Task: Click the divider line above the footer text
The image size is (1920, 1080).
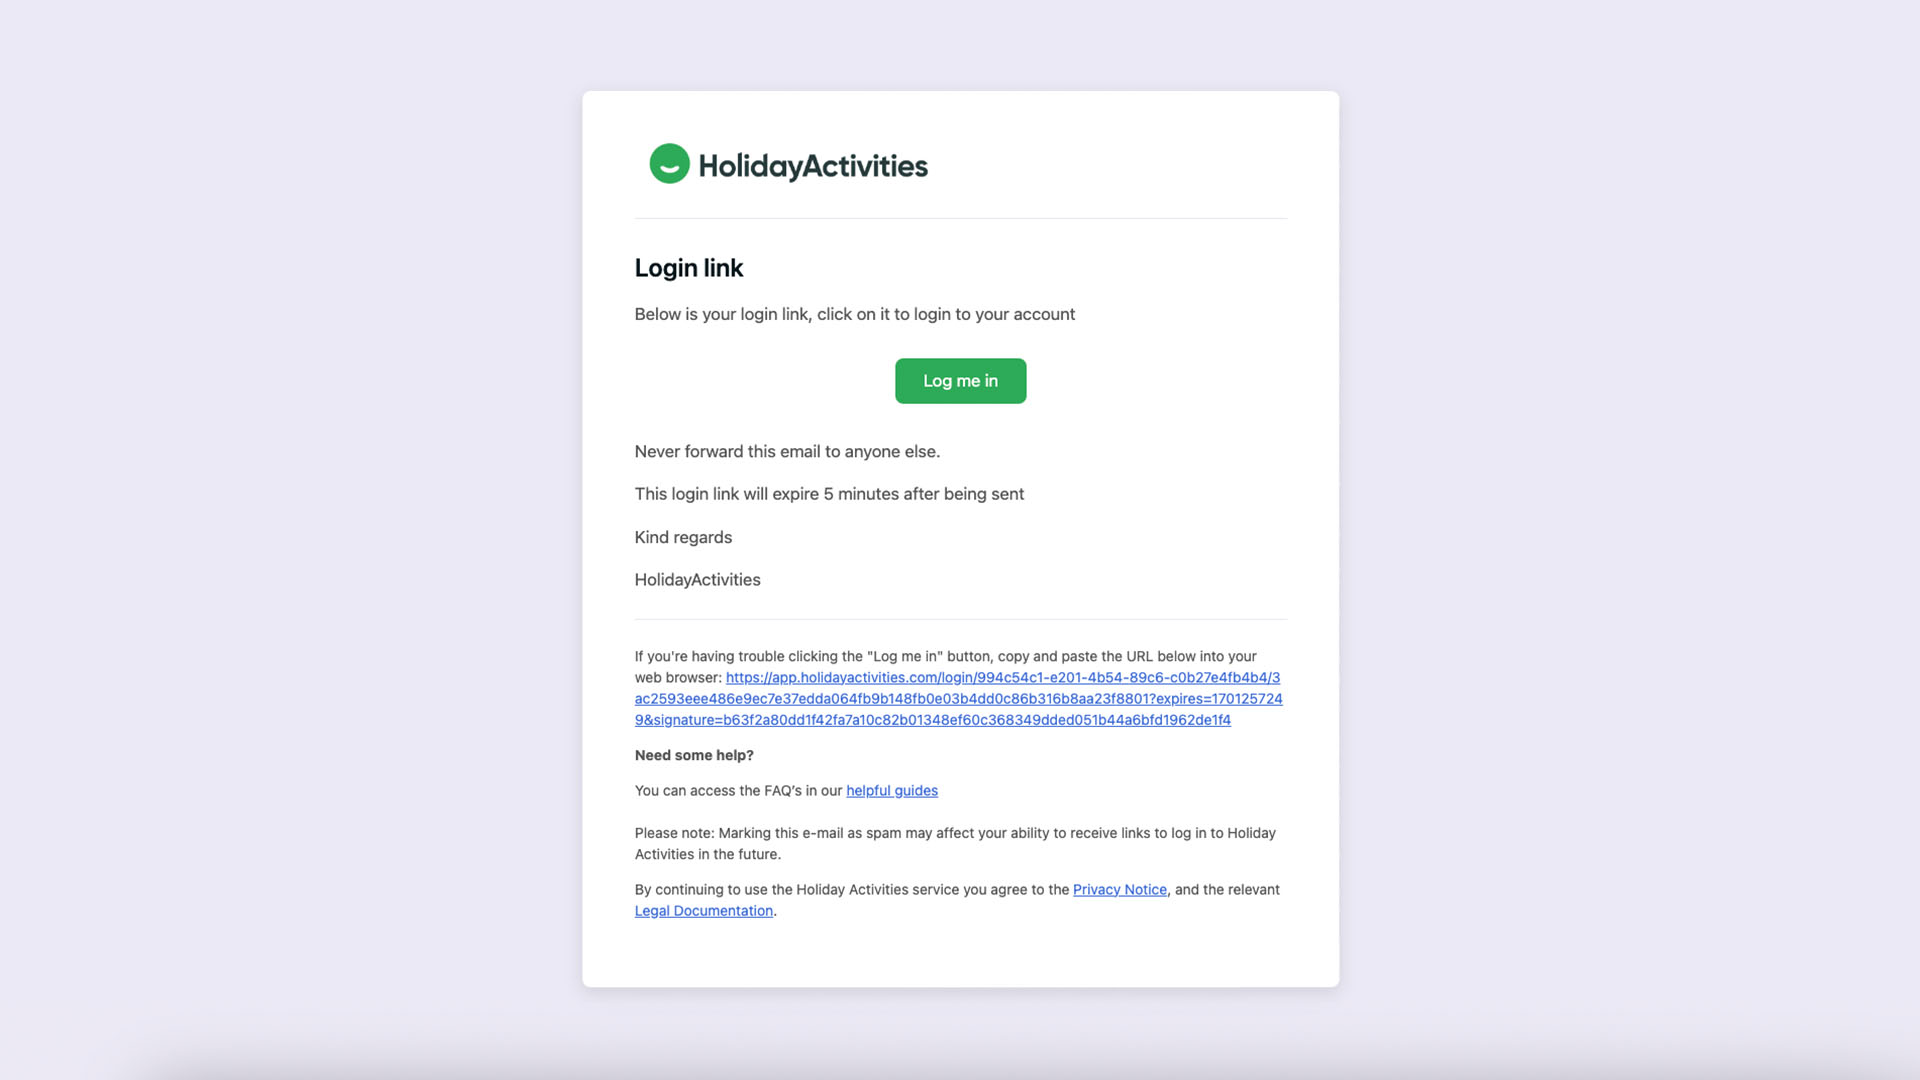Action: 960,619
